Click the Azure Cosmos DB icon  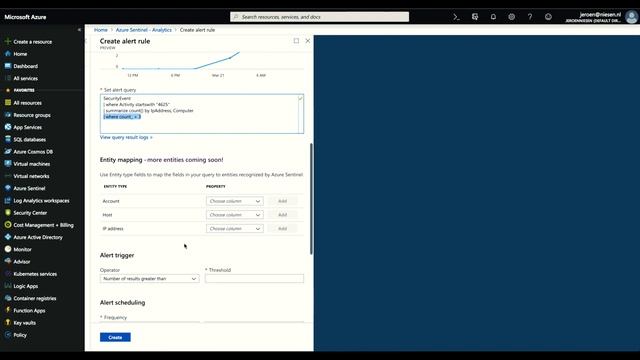coord(7,151)
